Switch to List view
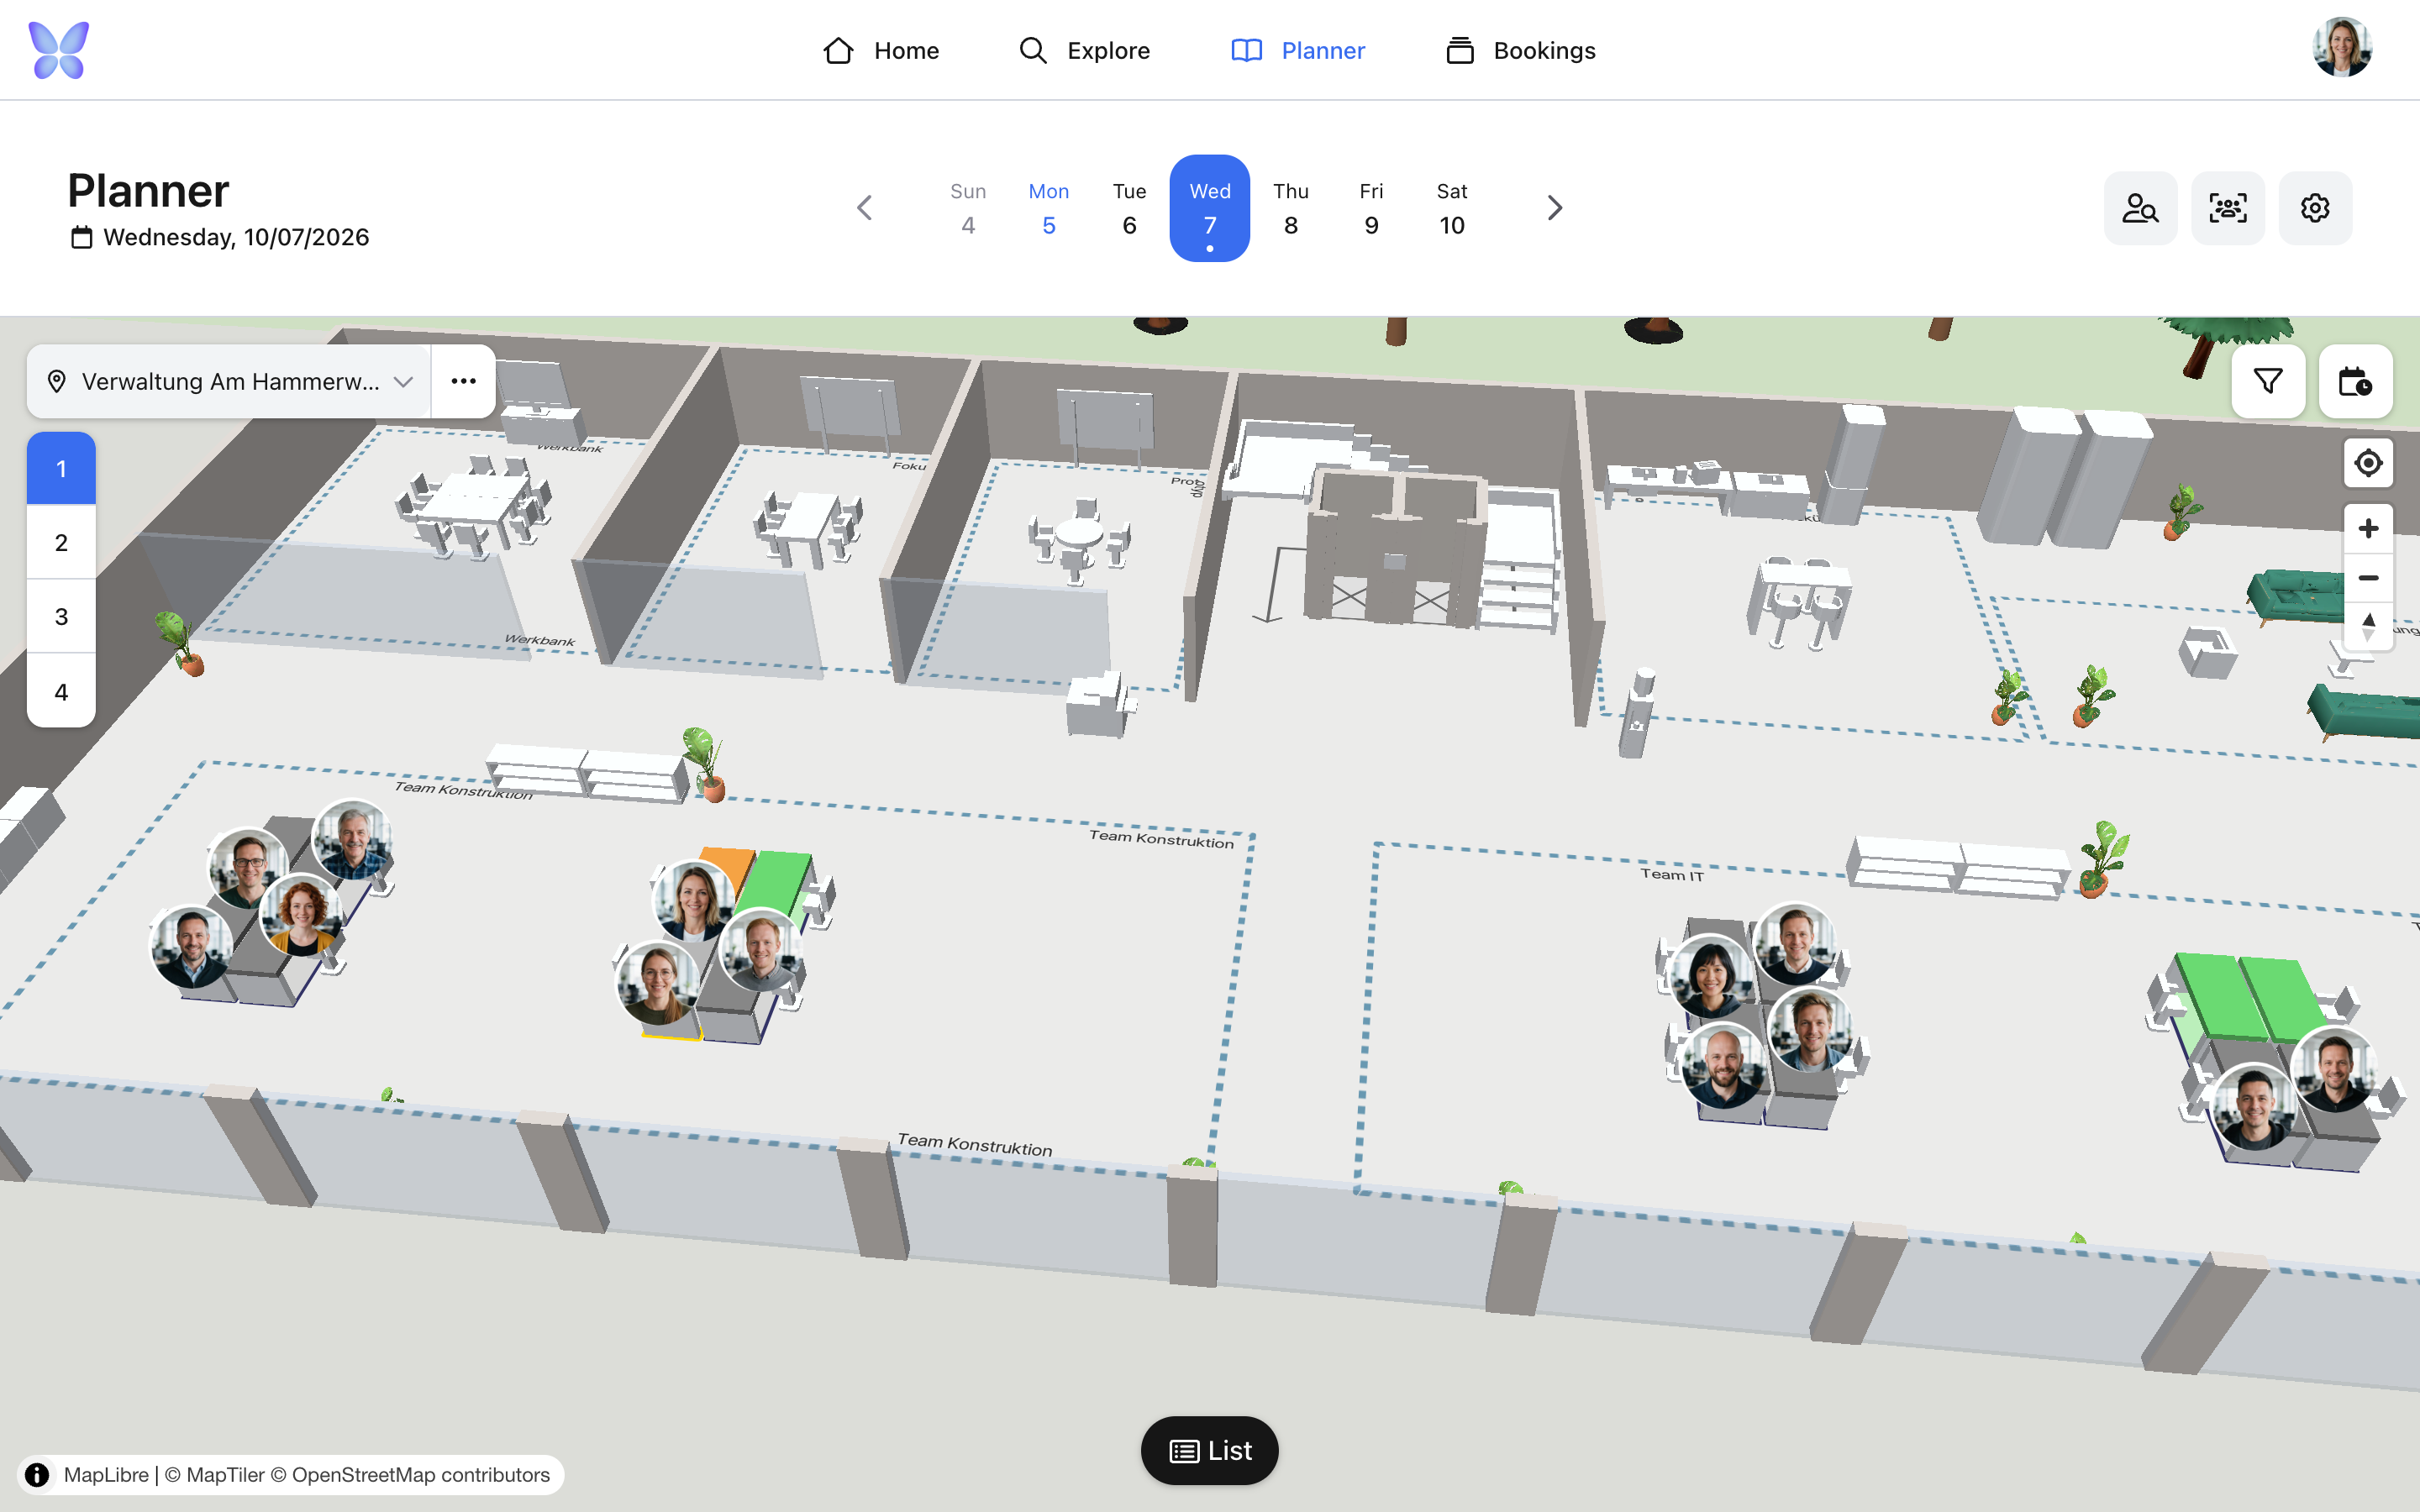This screenshot has height=1512, width=2420. [1210, 1450]
